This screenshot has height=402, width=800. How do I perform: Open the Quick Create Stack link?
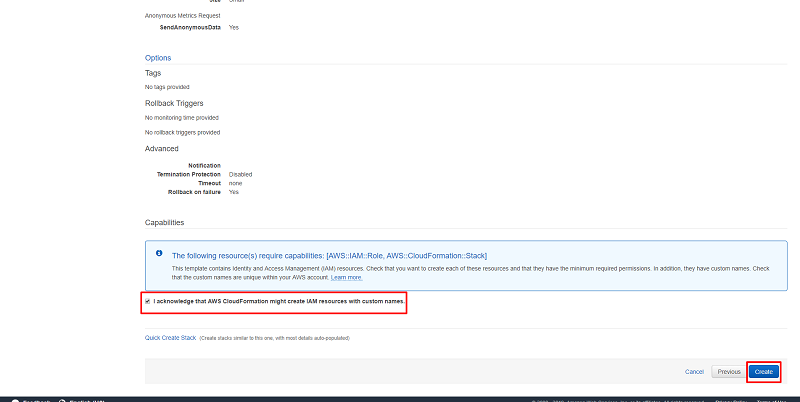pyautogui.click(x=170, y=338)
